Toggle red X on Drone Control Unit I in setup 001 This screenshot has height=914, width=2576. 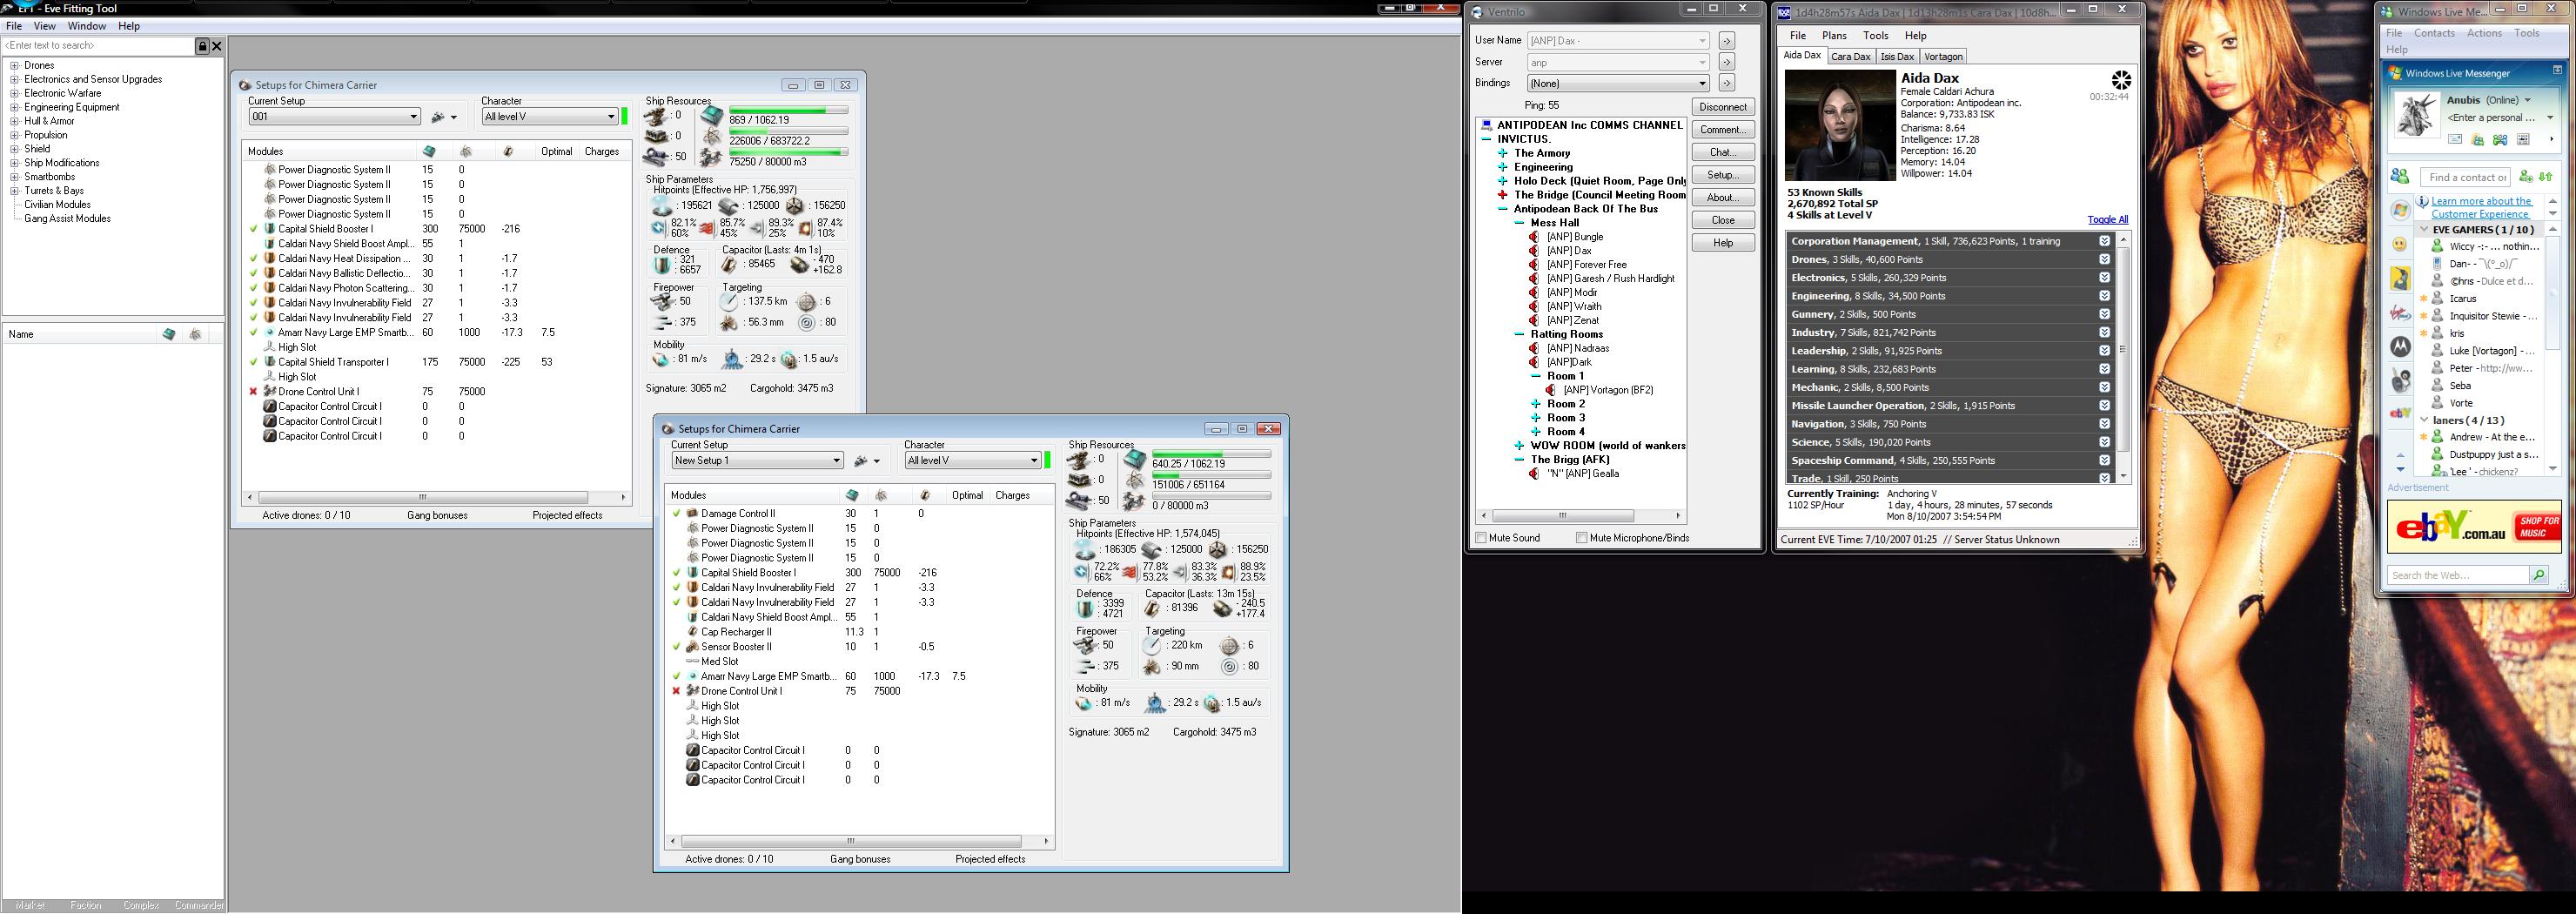[254, 392]
